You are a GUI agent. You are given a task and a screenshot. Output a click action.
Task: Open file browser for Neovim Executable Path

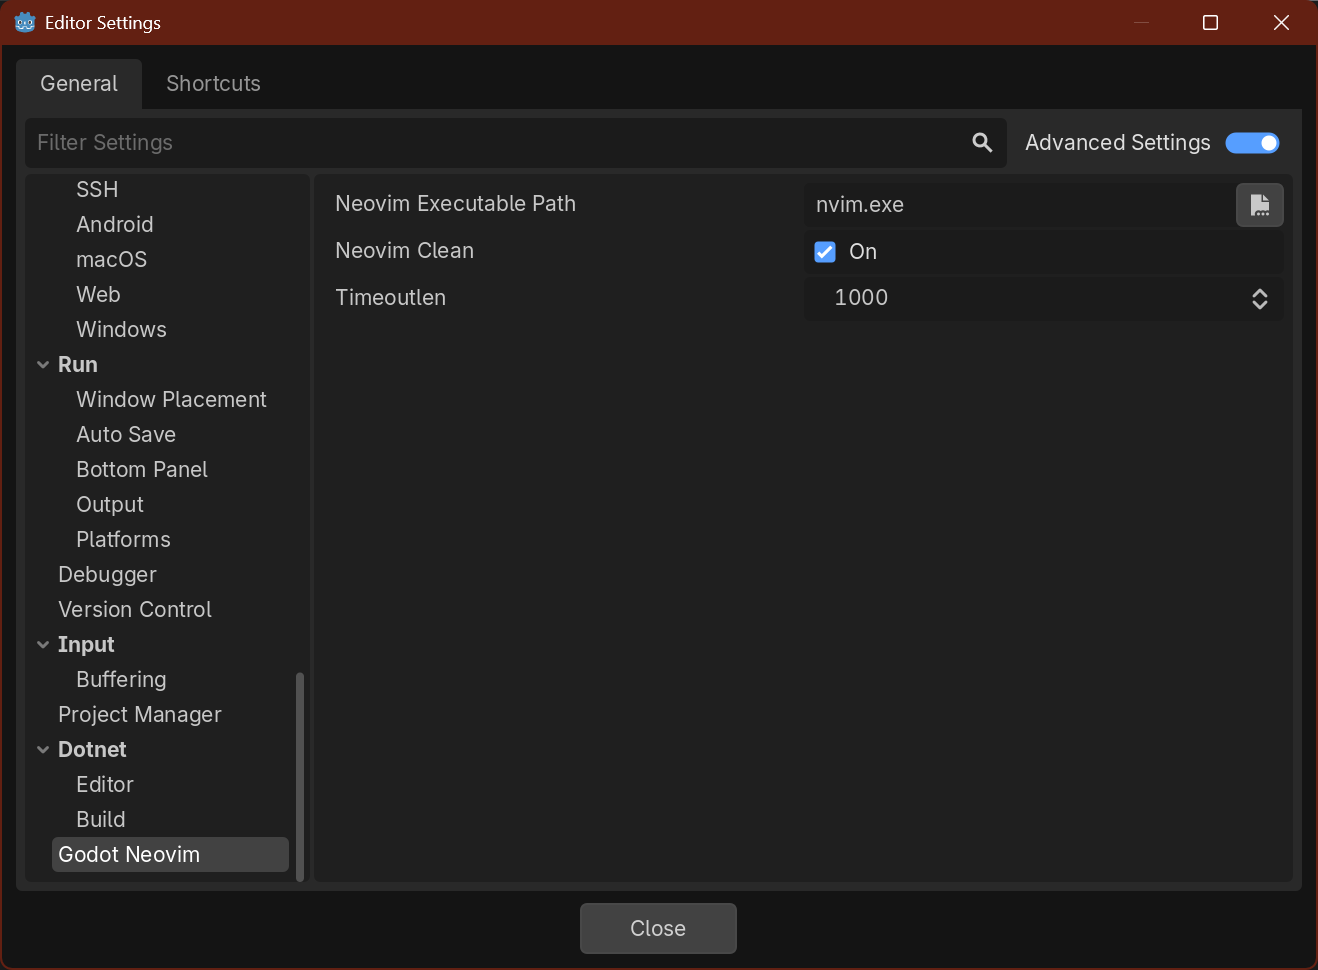click(1259, 205)
